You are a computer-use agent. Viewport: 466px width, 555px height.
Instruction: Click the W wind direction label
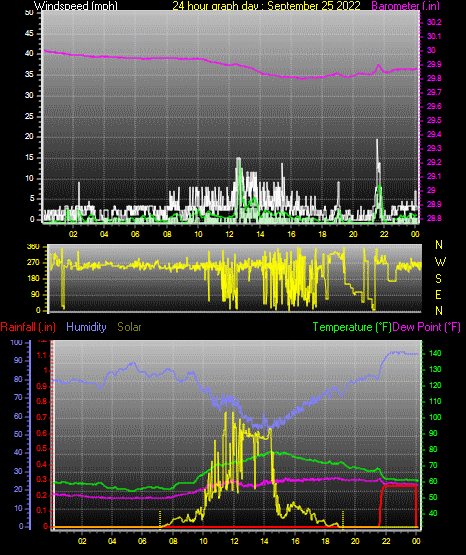pyautogui.click(x=440, y=262)
